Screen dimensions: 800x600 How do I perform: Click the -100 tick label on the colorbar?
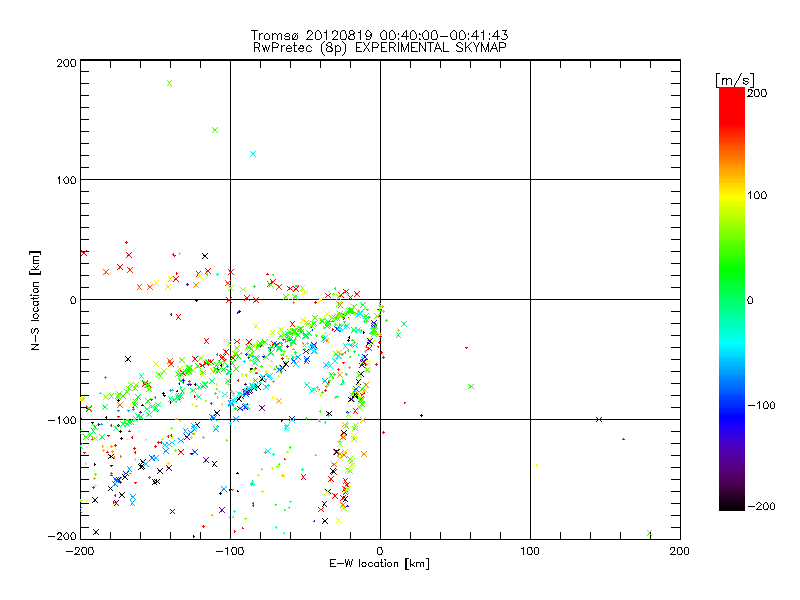(x=761, y=405)
